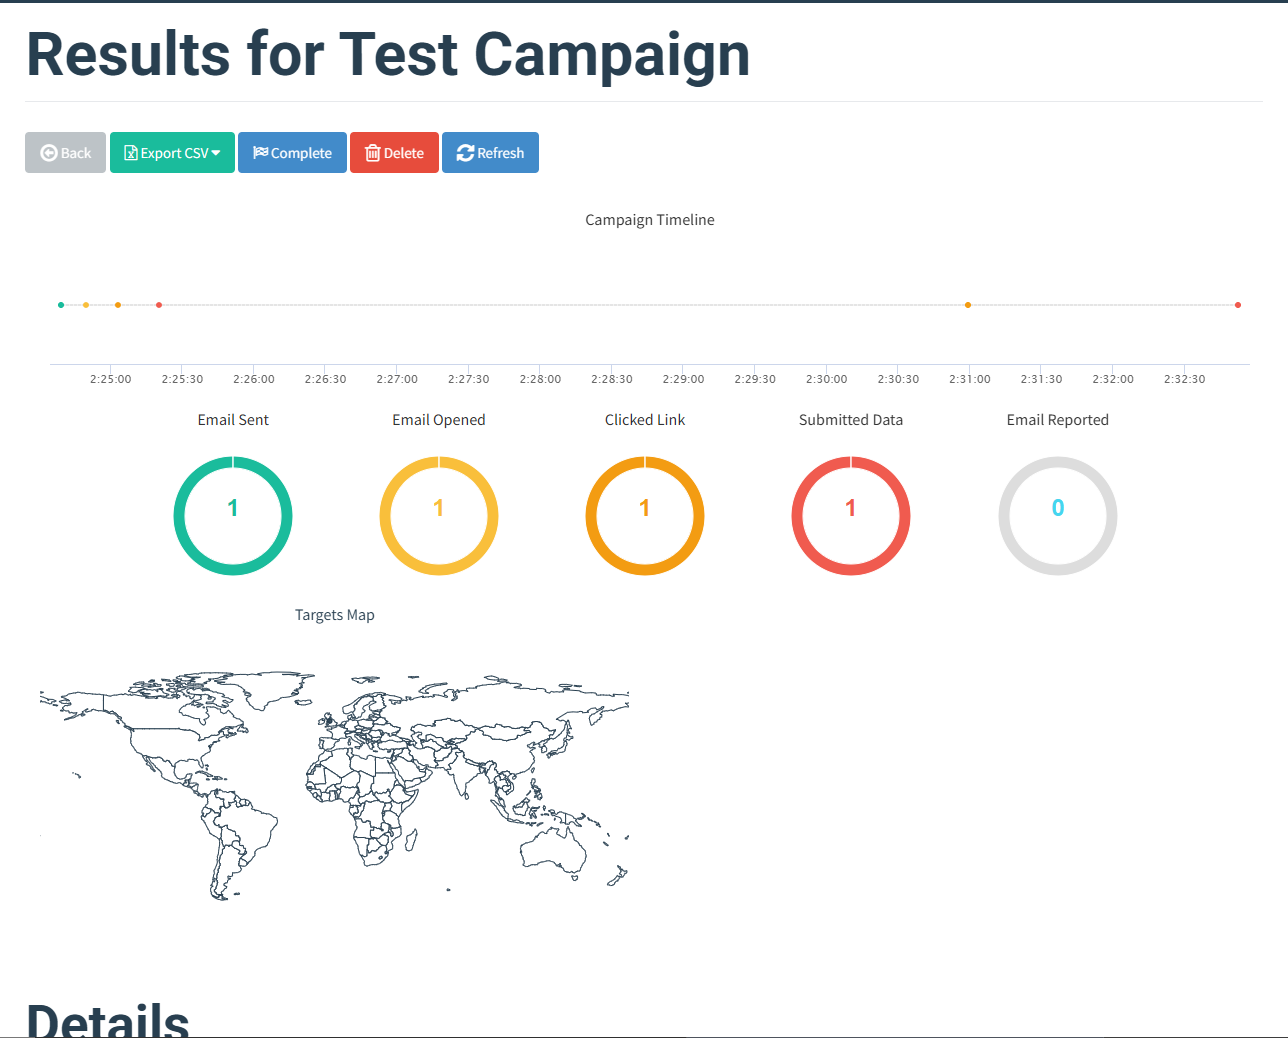Image resolution: width=1288 pixels, height=1038 pixels.
Task: Click the Clicked Link orange donut chart
Action: pos(645,516)
